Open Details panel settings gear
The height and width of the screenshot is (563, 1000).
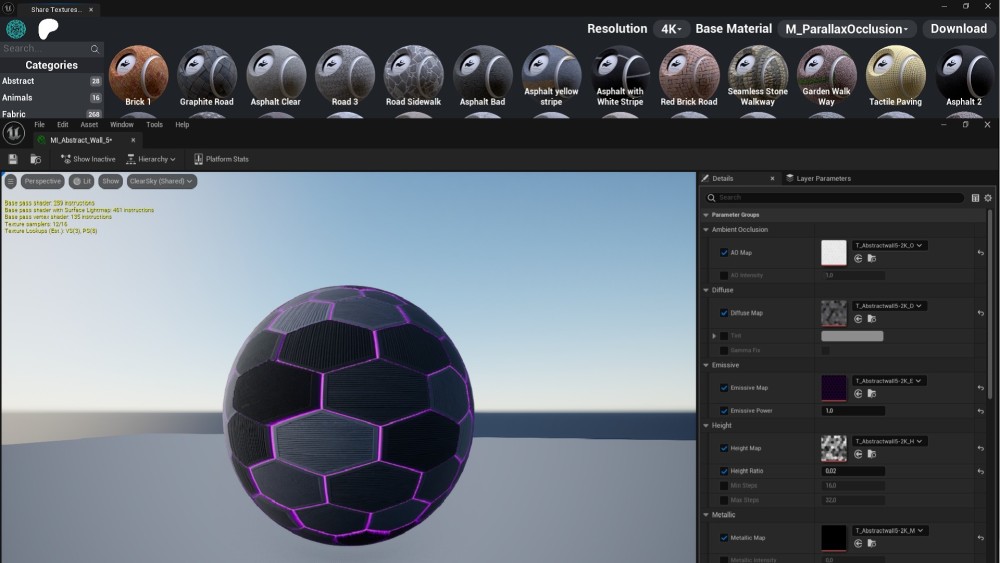988,198
